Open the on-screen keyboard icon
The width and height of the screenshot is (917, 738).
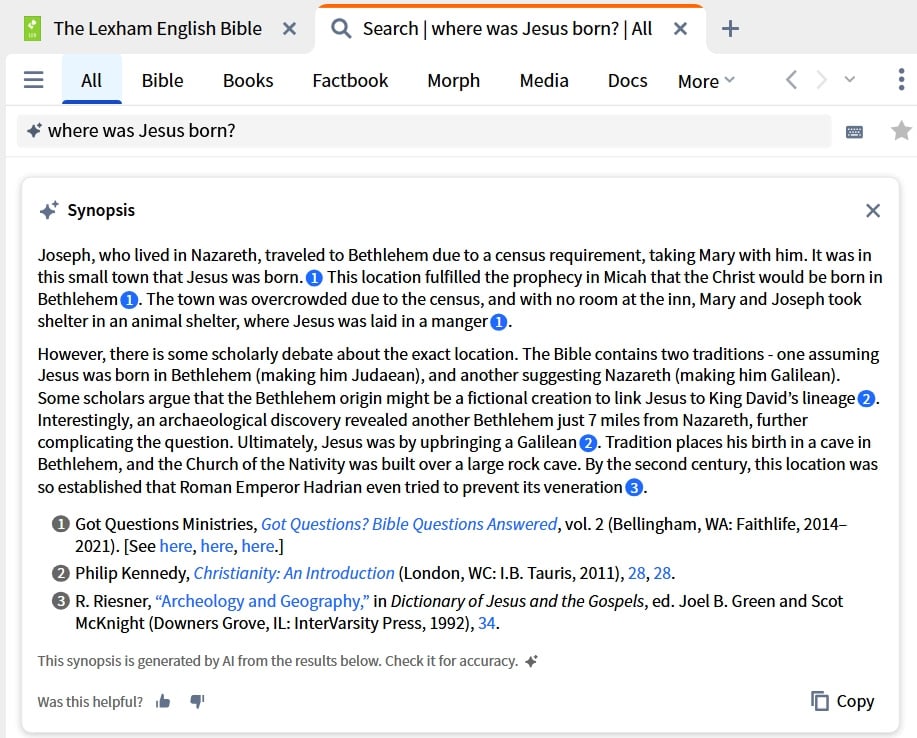[x=854, y=132]
